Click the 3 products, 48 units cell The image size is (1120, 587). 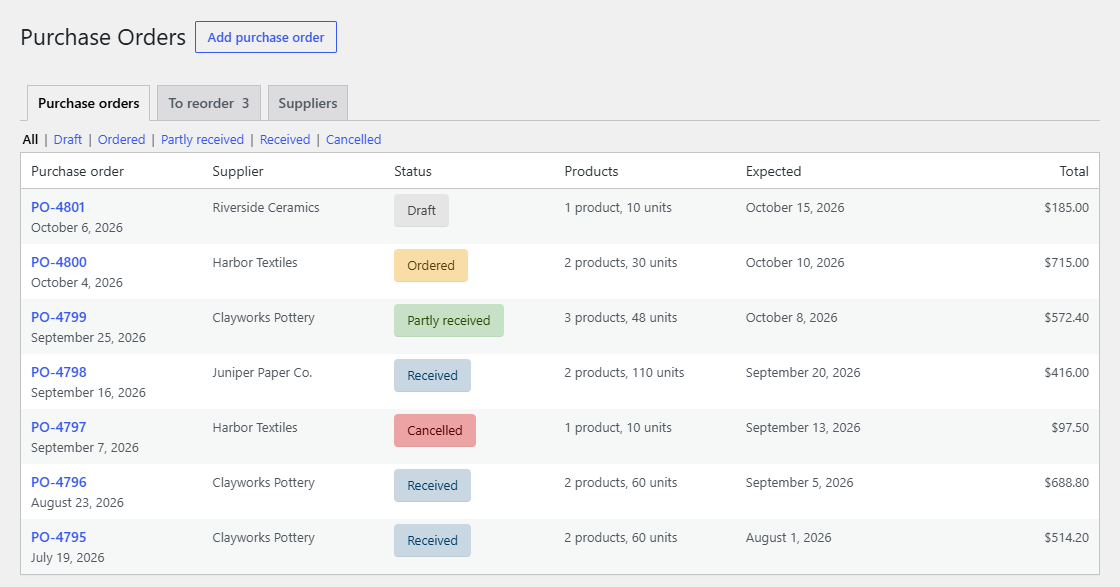621,318
